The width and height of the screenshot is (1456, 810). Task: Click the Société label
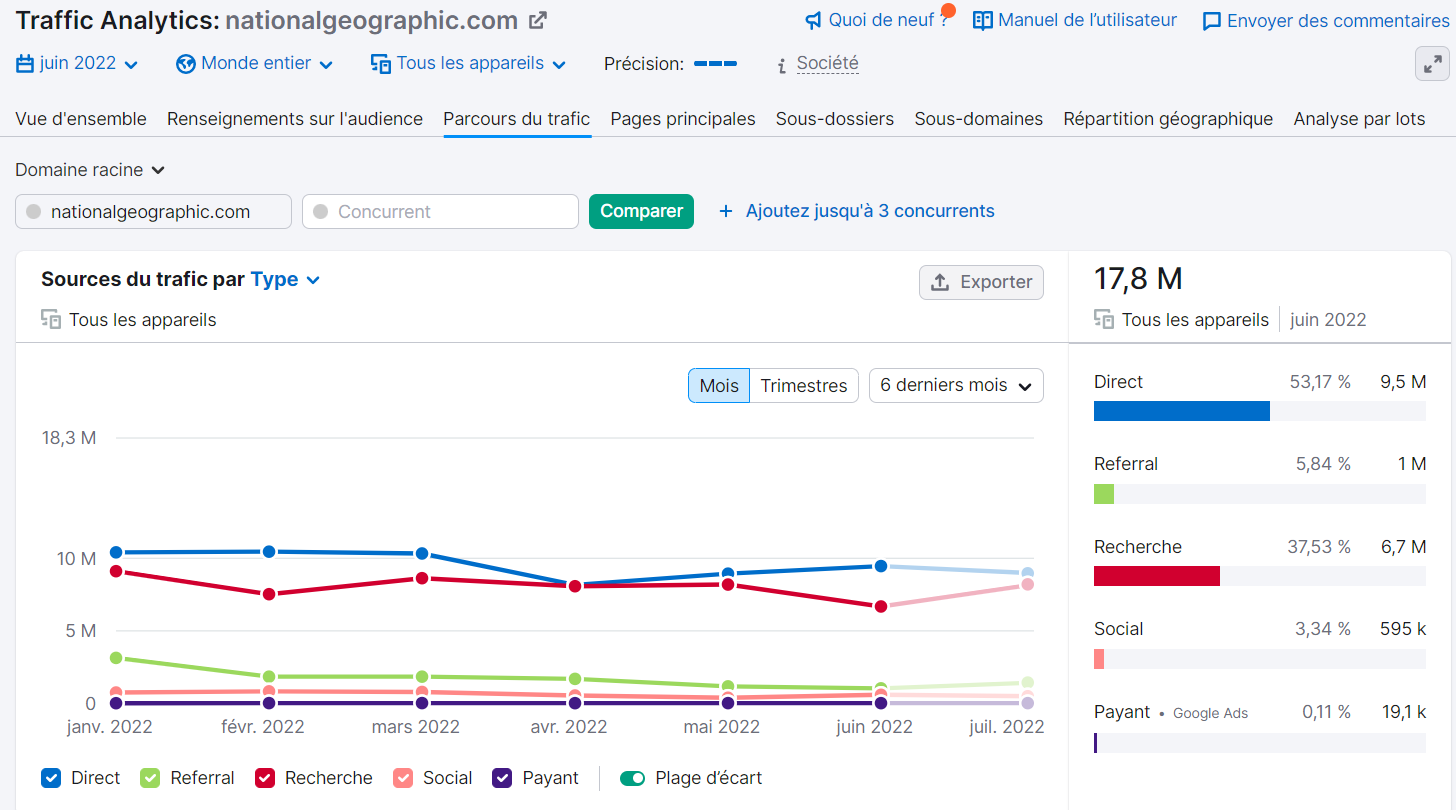[x=827, y=64]
